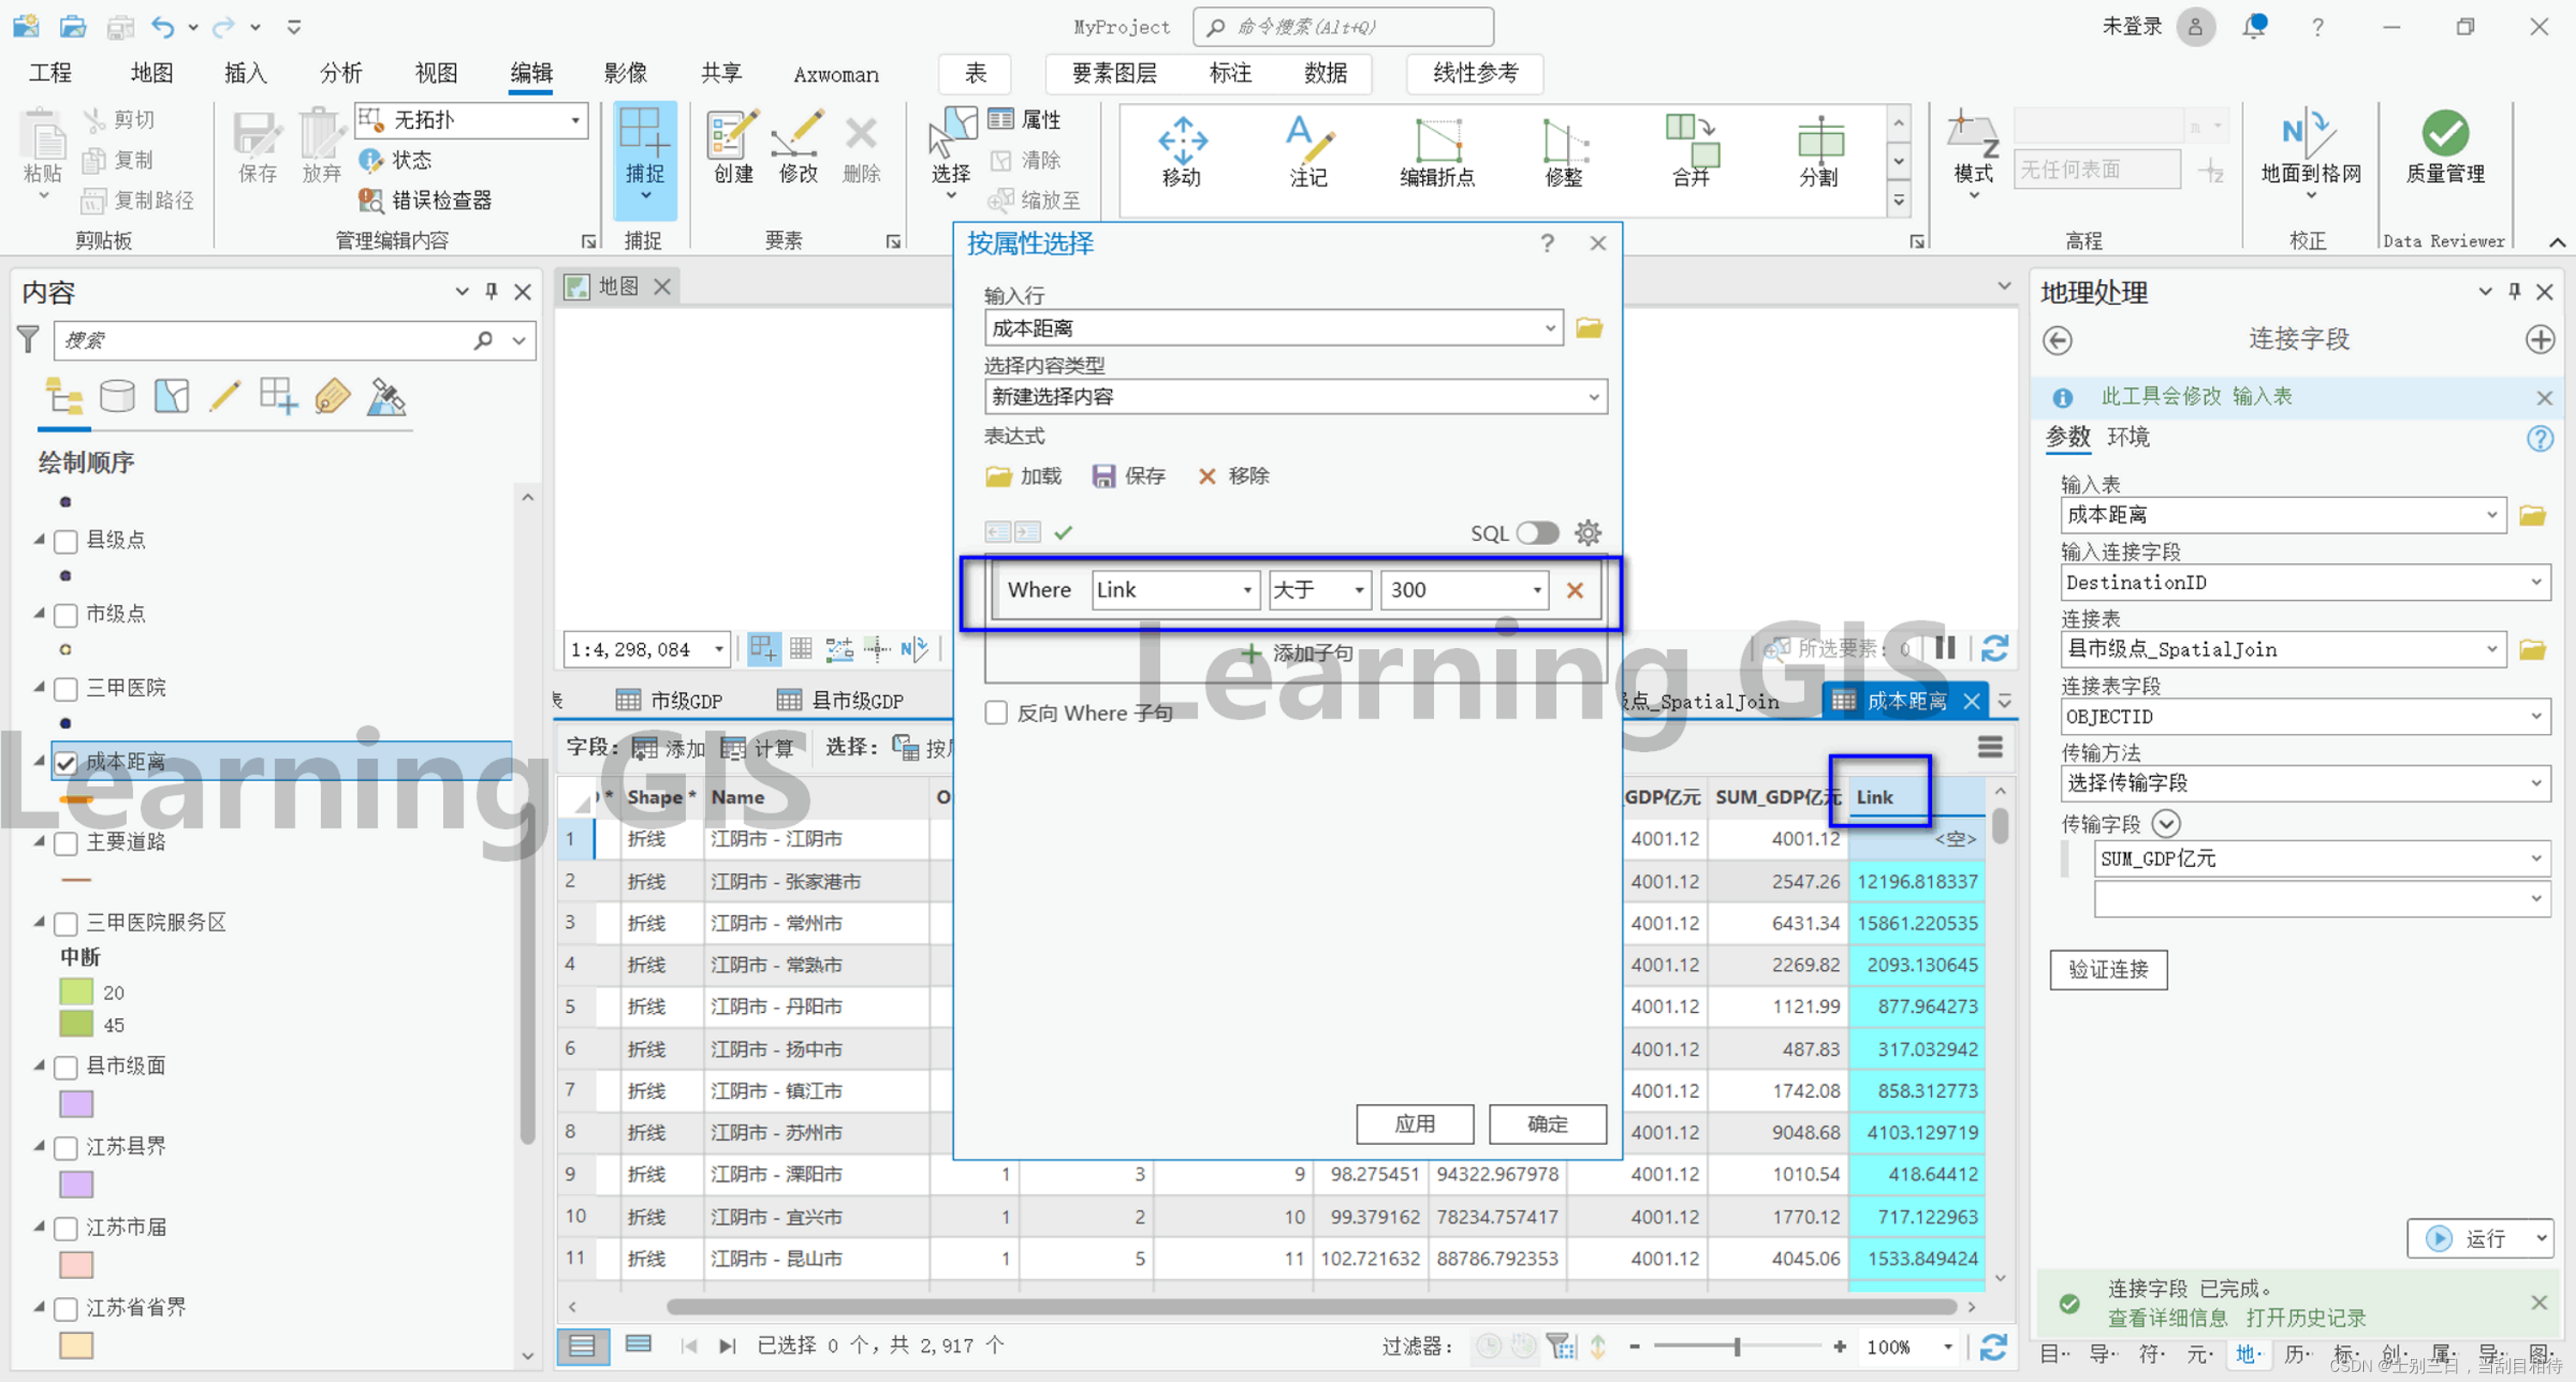Check the Invert Where clause (反向 Where 子句) box
Image resolution: width=2576 pixels, height=1382 pixels.
pyautogui.click(x=996, y=713)
